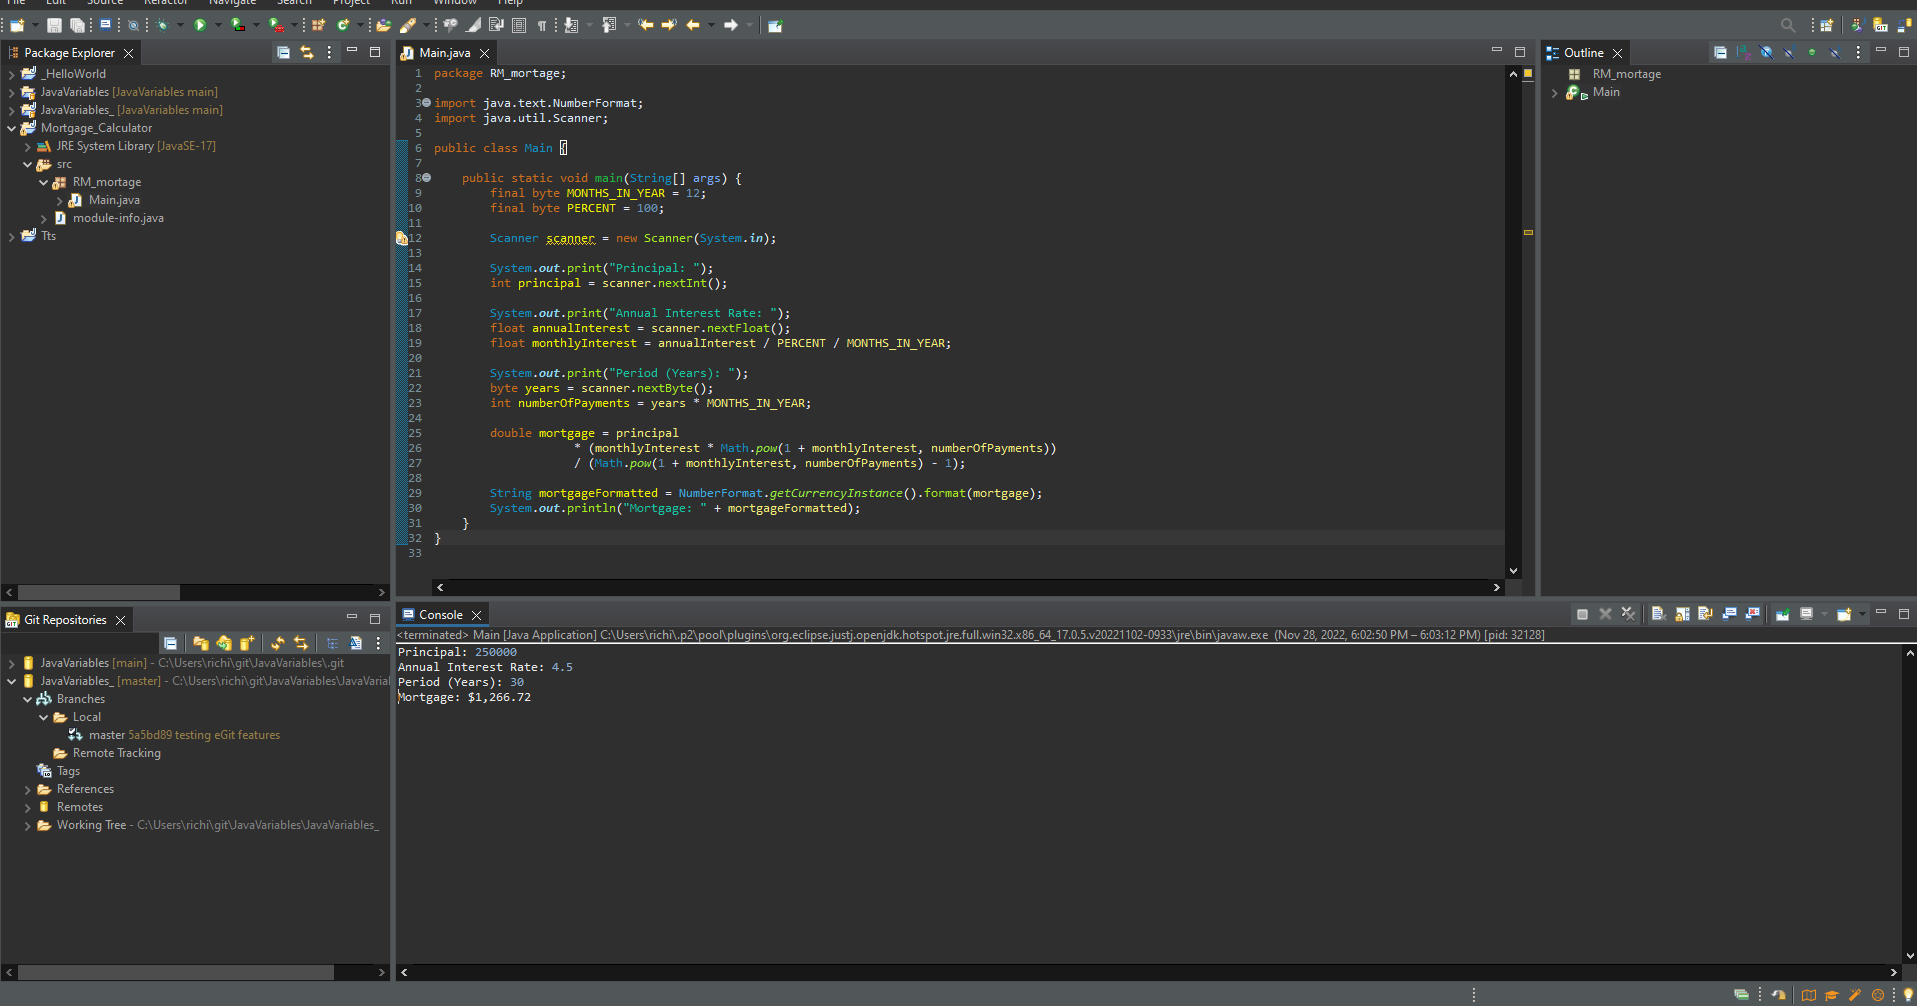Toggle Scroll Lock in Console toolbar
Viewport: 1917px width, 1006px height.
click(1682, 614)
